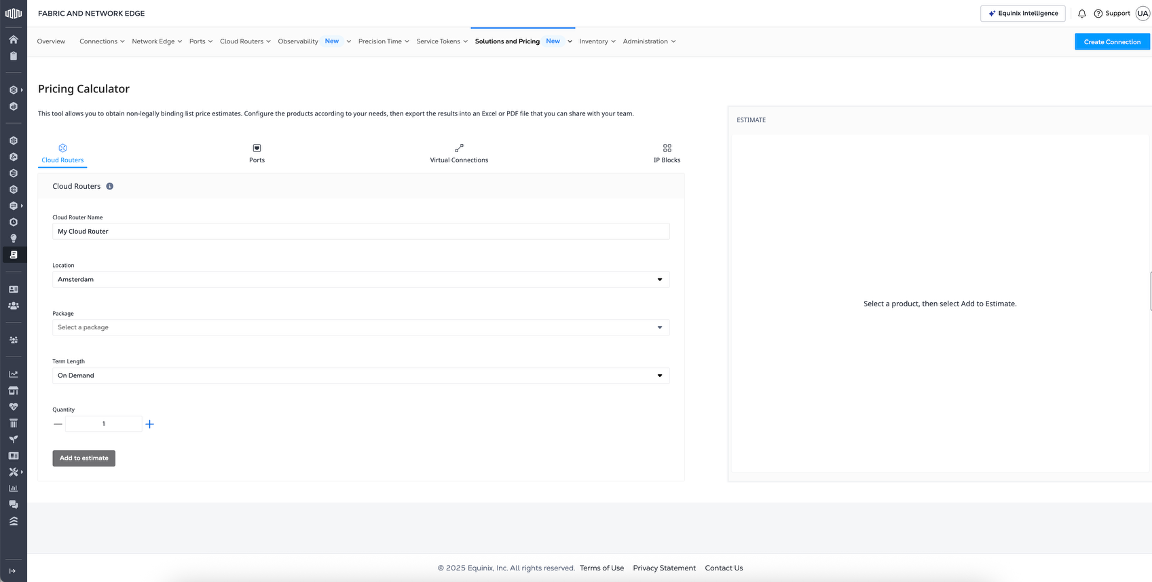1152x582 pixels.
Task: Expand the Network Edge menu
Action: point(157,41)
